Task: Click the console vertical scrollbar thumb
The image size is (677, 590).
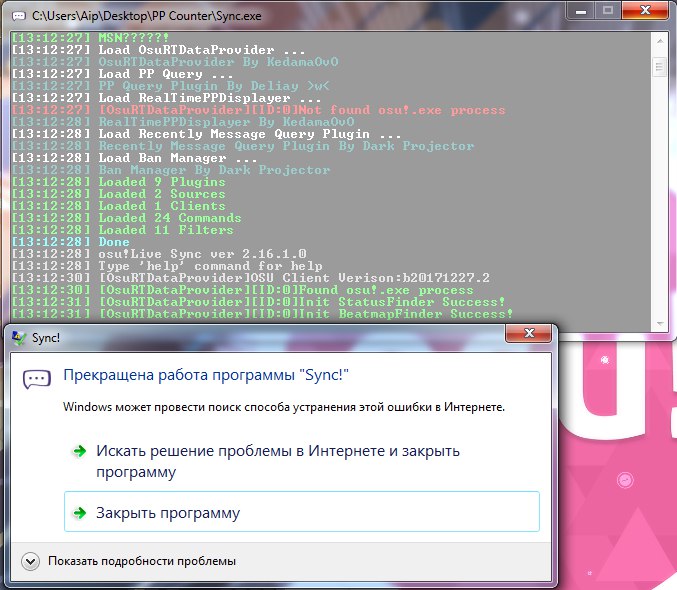Action: click(660, 67)
